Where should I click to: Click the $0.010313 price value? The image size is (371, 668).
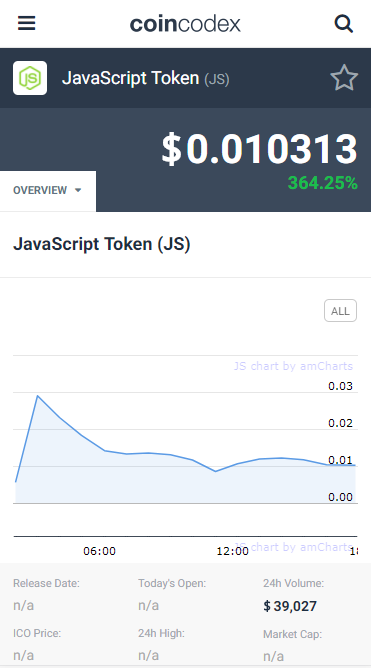(259, 150)
